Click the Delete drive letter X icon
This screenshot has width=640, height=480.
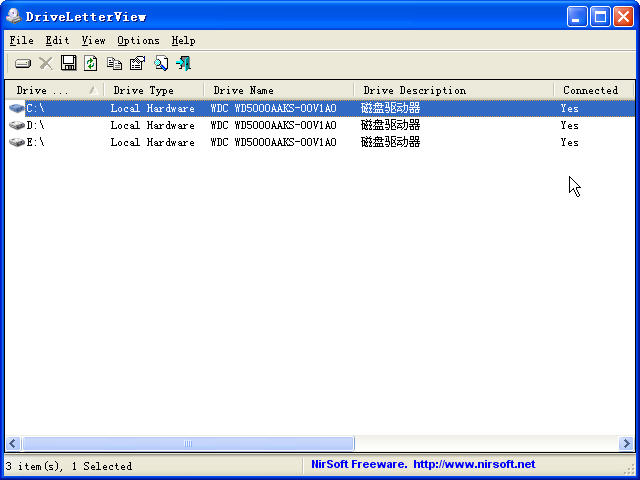[x=45, y=63]
